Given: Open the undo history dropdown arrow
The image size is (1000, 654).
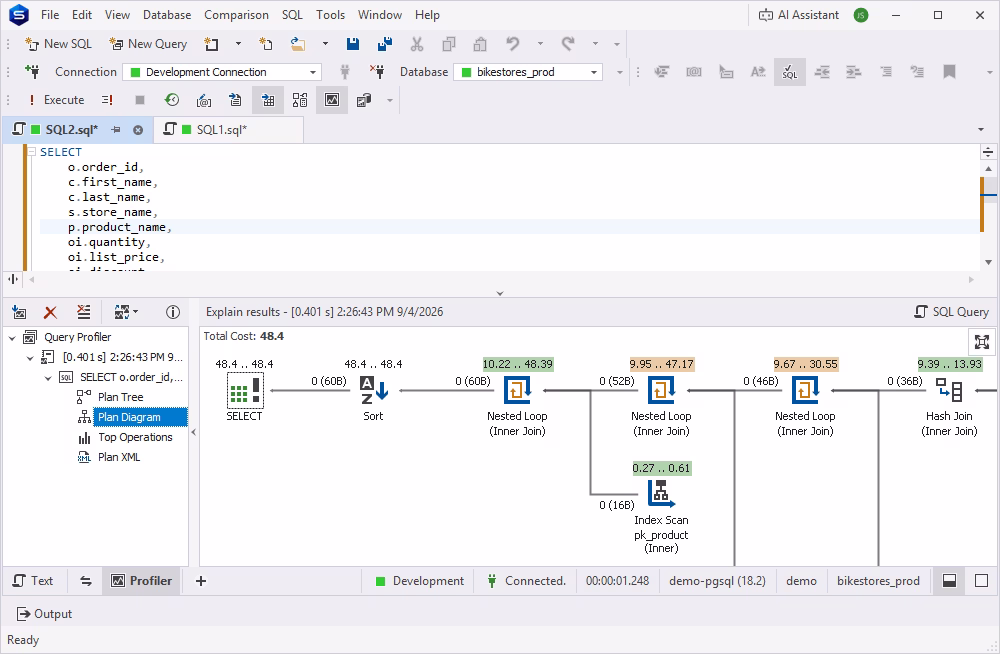Looking at the screenshot, I should point(540,43).
